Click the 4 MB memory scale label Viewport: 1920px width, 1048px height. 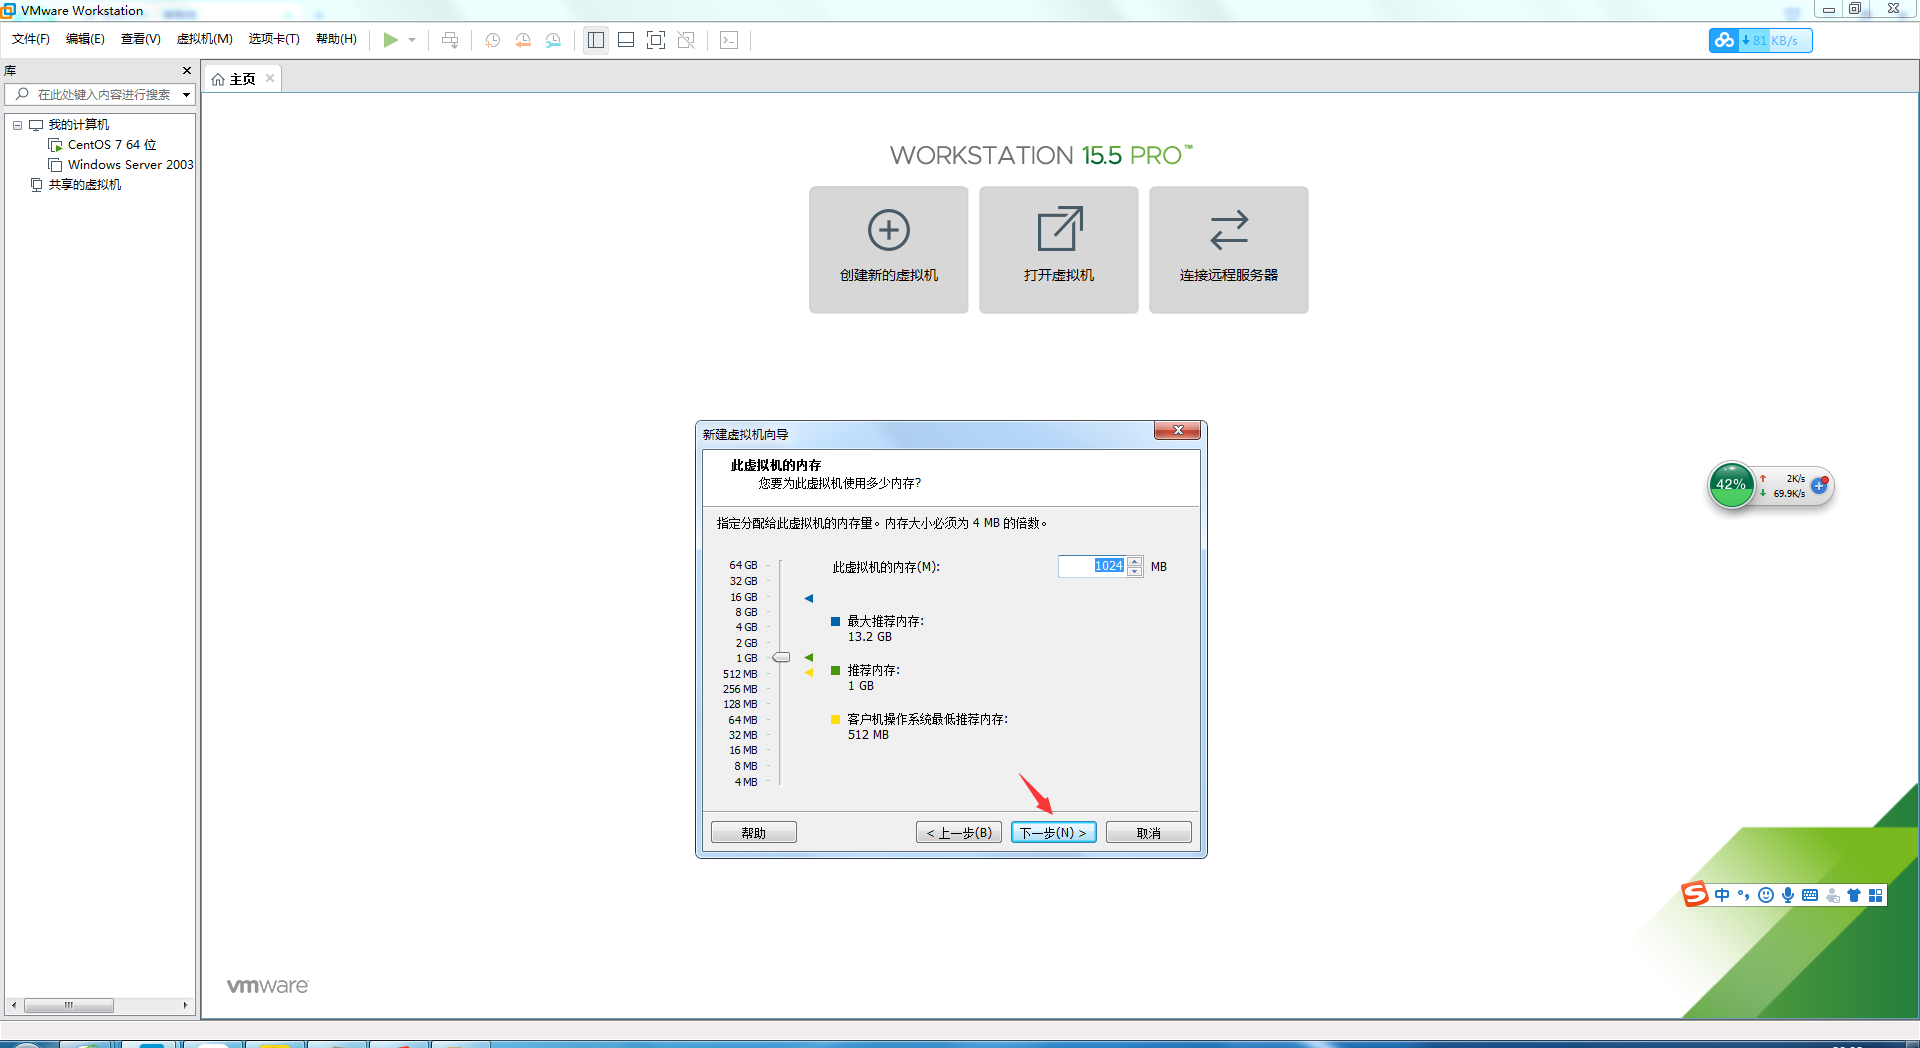click(746, 782)
